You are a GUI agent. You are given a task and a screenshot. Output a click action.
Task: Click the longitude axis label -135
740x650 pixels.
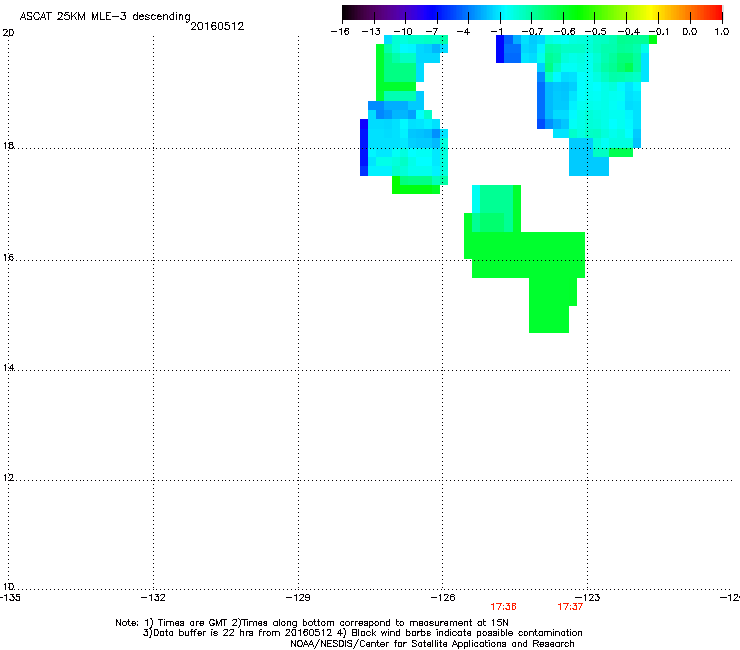[x=10, y=598]
